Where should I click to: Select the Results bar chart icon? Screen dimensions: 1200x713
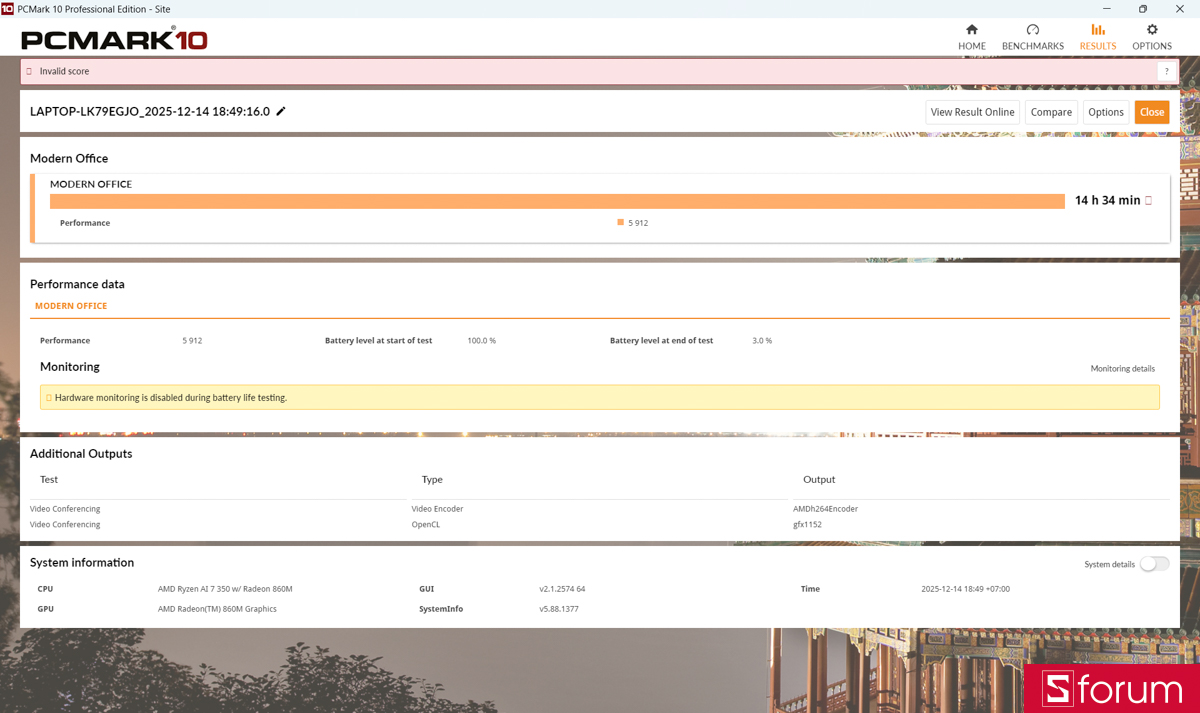pos(1097,30)
